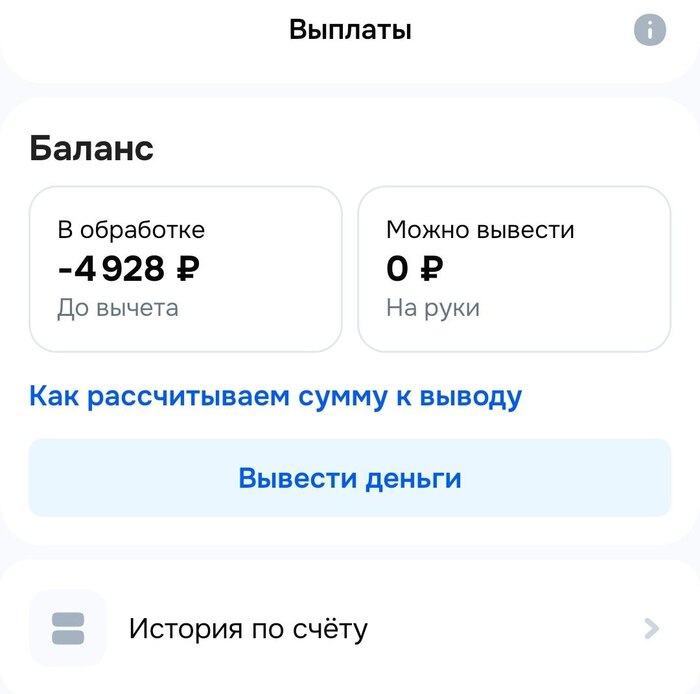Open the Как рассчитываем сумму к выводу link
The image size is (700, 694).
[275, 396]
